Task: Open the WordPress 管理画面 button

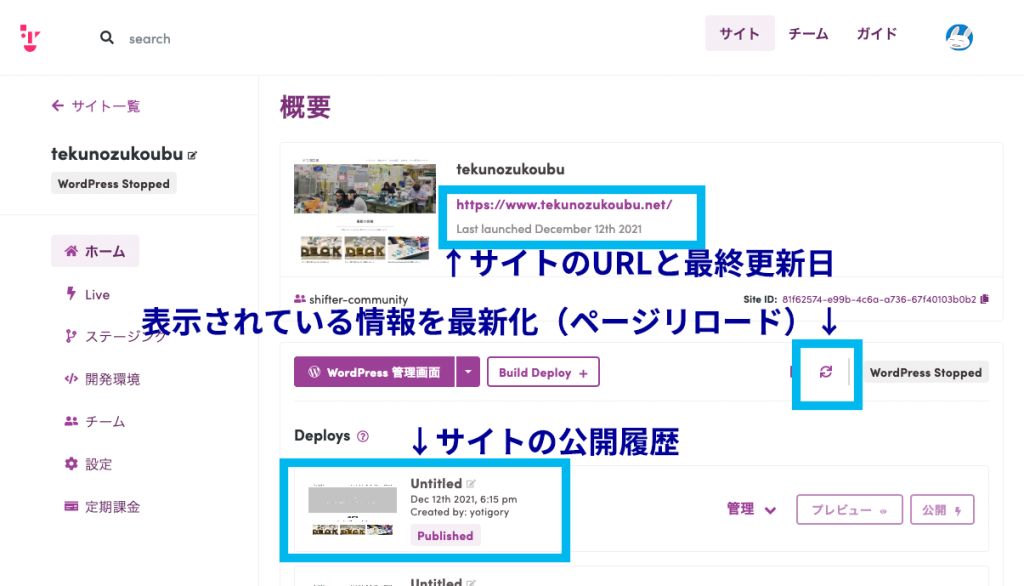Action: (374, 372)
